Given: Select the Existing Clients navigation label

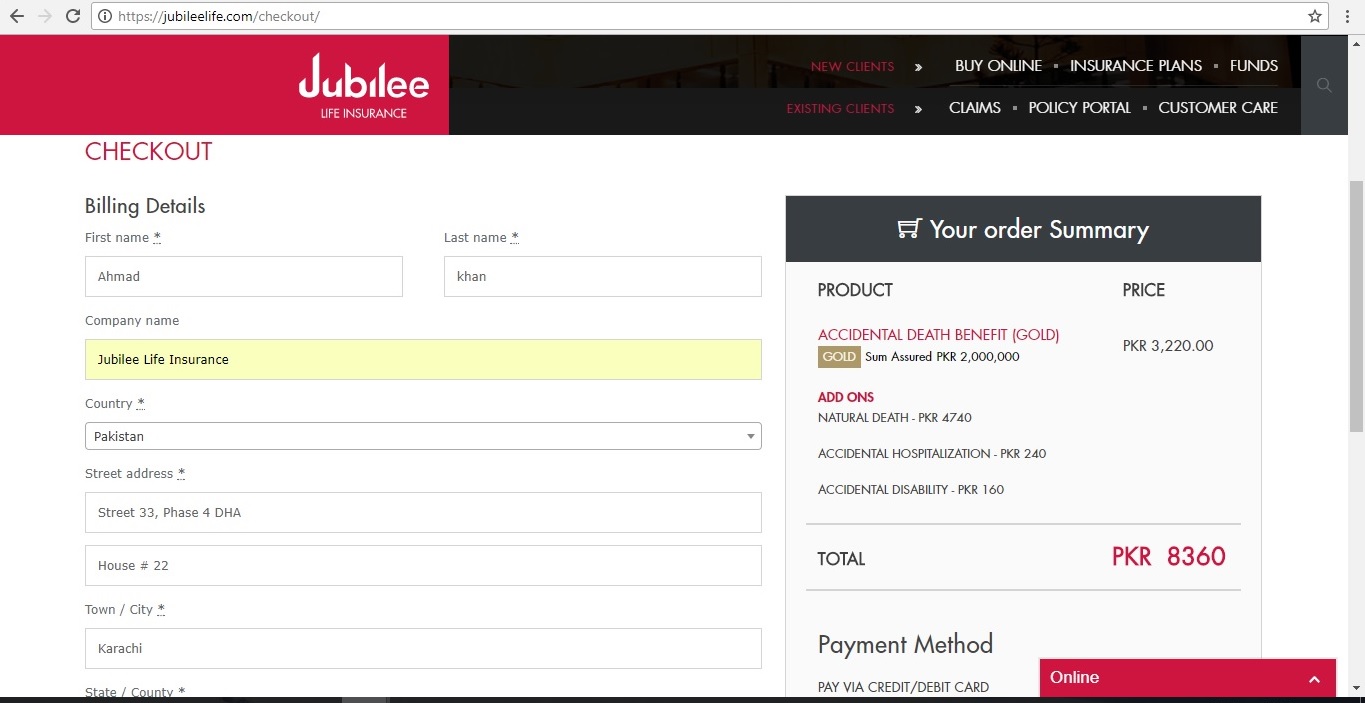Looking at the screenshot, I should (841, 109).
